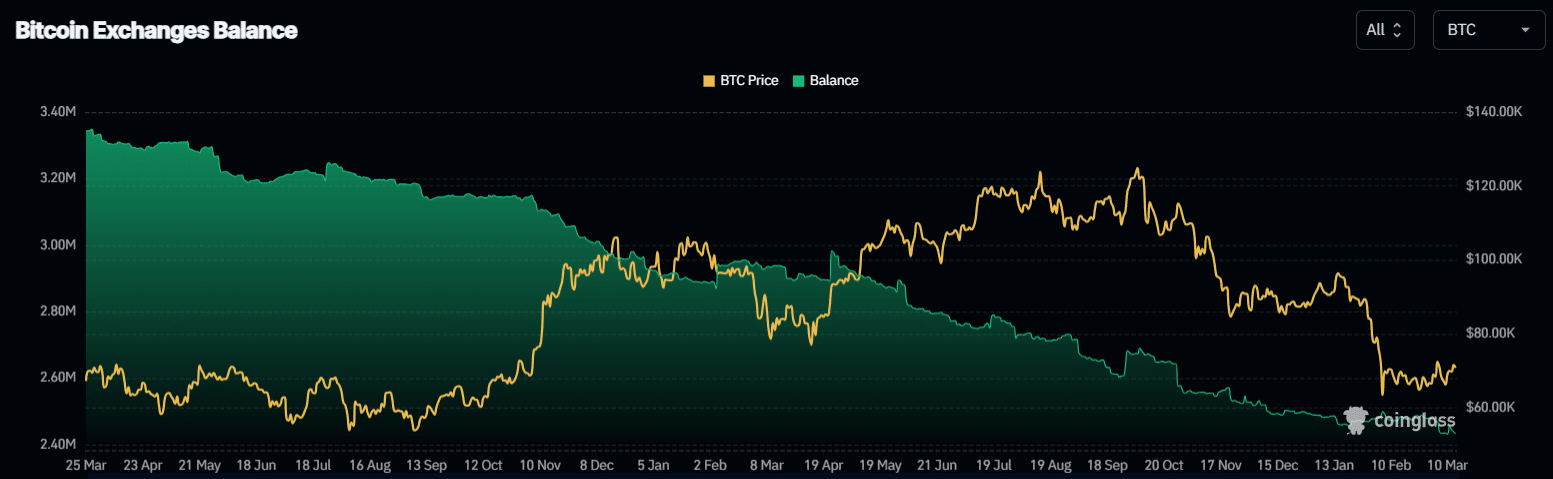This screenshot has height=479, width=1553.
Task: Click the 3.40M left axis label
Action: coord(56,112)
